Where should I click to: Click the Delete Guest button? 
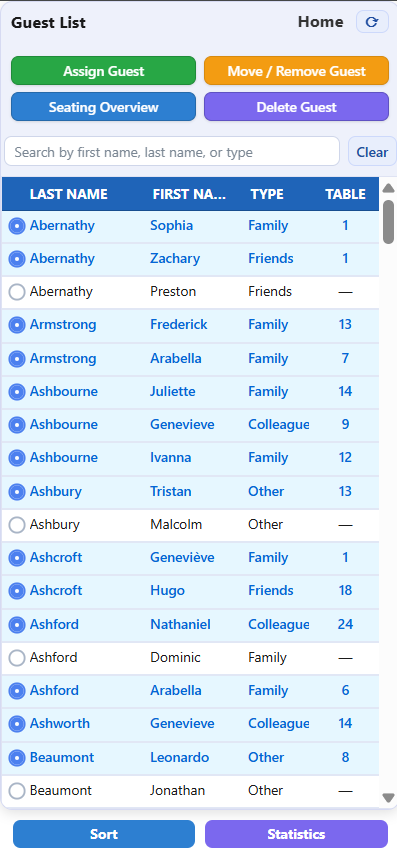pyautogui.click(x=297, y=107)
